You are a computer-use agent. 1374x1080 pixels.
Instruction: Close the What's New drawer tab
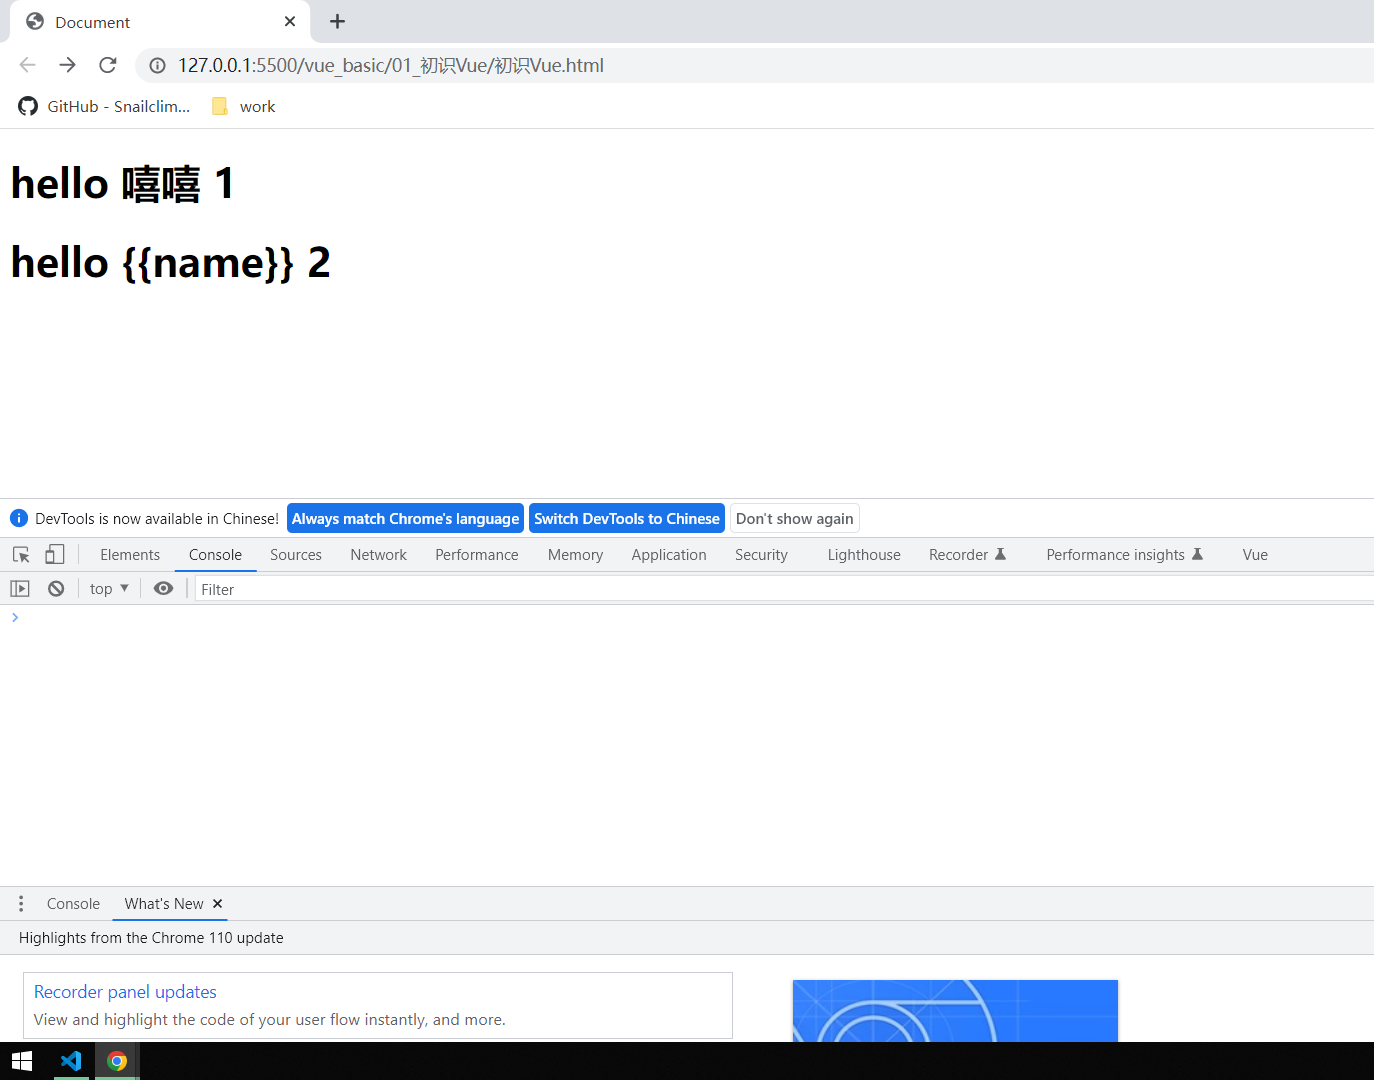[x=217, y=904]
